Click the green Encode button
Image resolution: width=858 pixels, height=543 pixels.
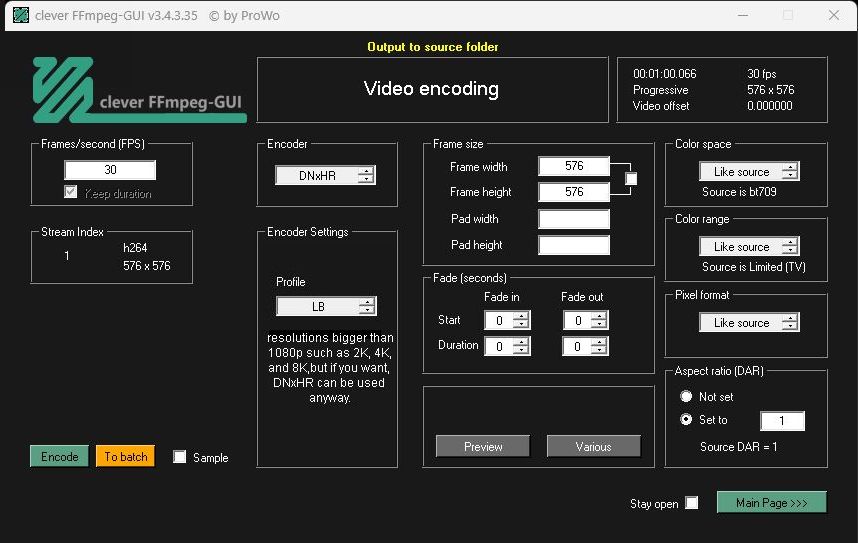(59, 457)
